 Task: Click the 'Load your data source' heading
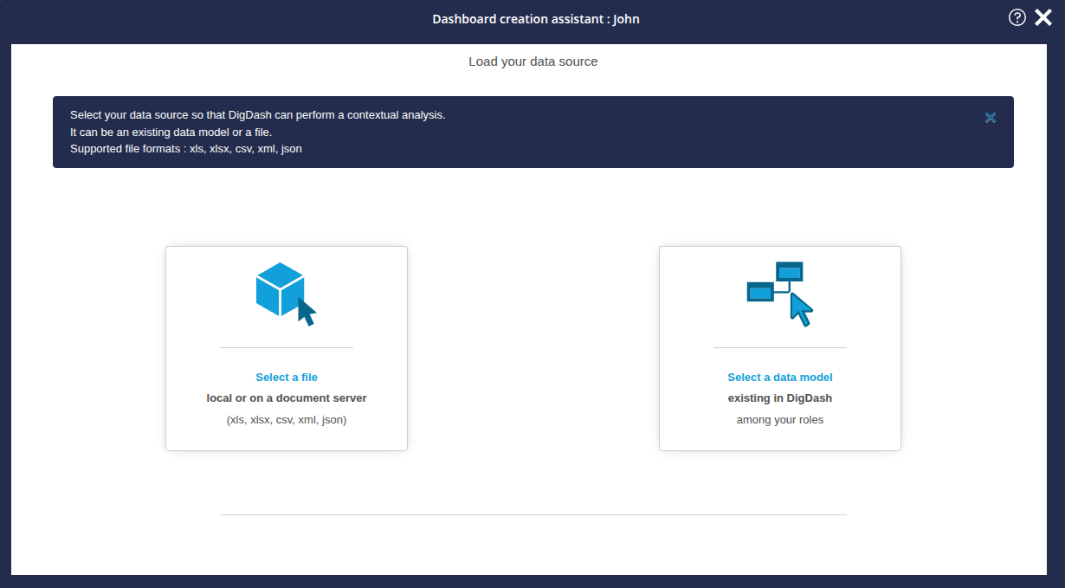click(x=533, y=62)
